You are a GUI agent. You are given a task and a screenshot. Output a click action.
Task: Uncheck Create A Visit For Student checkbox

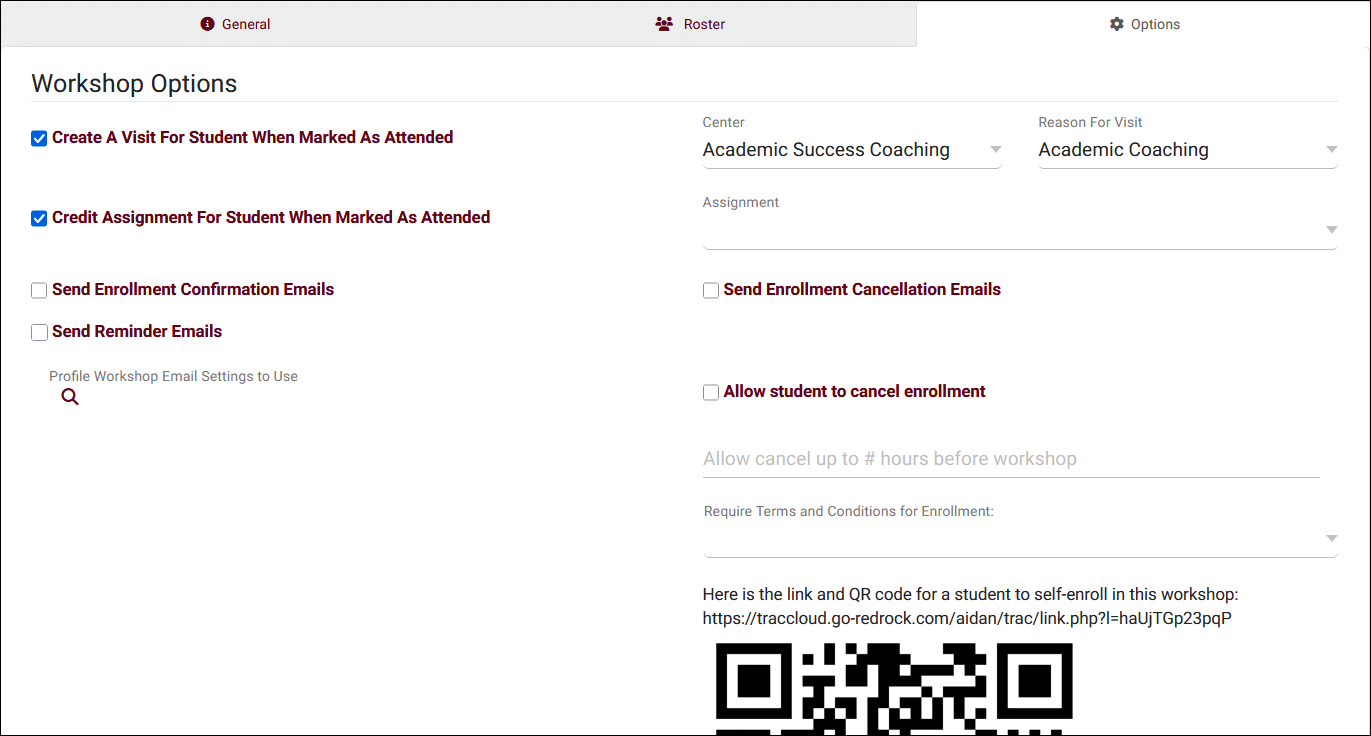pyautogui.click(x=39, y=139)
